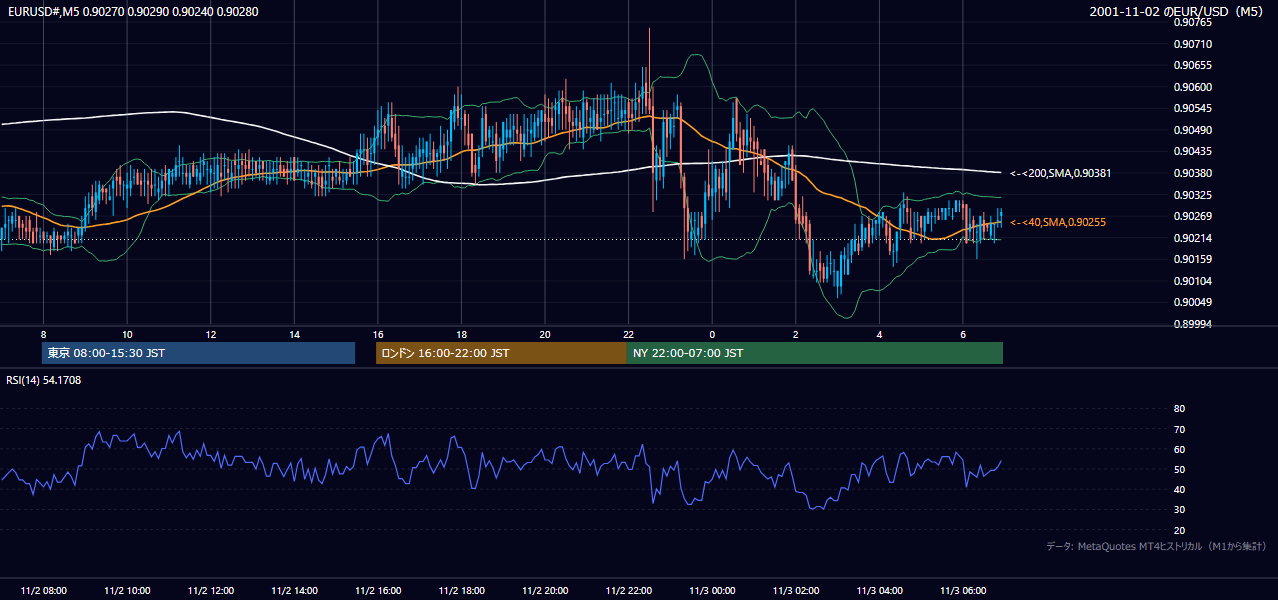Select the 東京 08:00-15:30 JST session bar
This screenshot has height=600, width=1278.
click(x=198, y=353)
